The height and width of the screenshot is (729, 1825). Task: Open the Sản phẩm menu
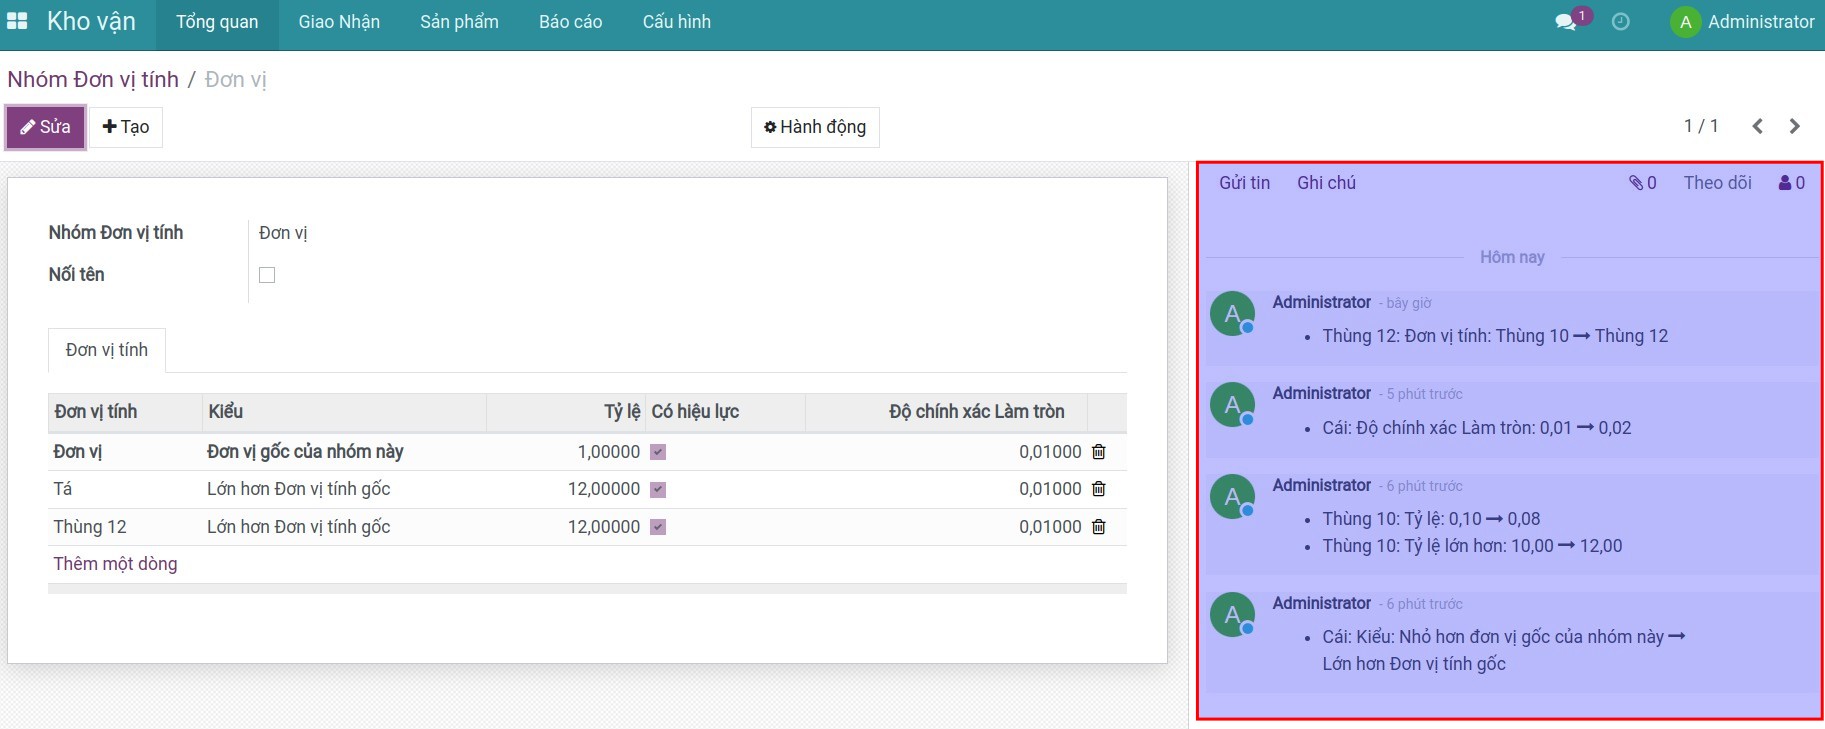point(459,22)
